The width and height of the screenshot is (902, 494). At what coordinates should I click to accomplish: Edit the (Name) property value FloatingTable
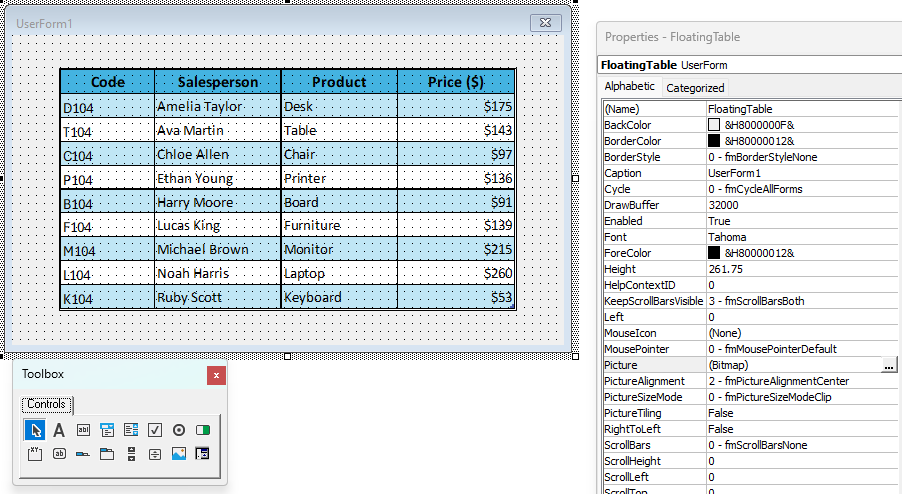tap(804, 109)
